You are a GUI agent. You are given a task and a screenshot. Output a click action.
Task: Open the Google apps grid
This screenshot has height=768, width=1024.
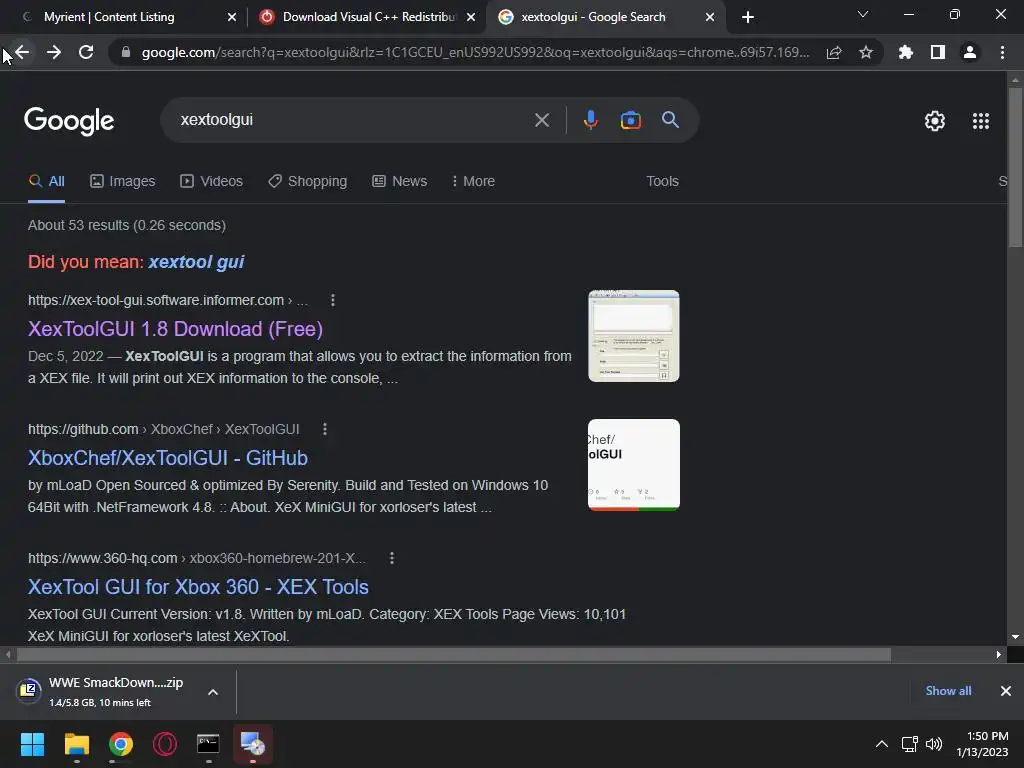coord(981,121)
